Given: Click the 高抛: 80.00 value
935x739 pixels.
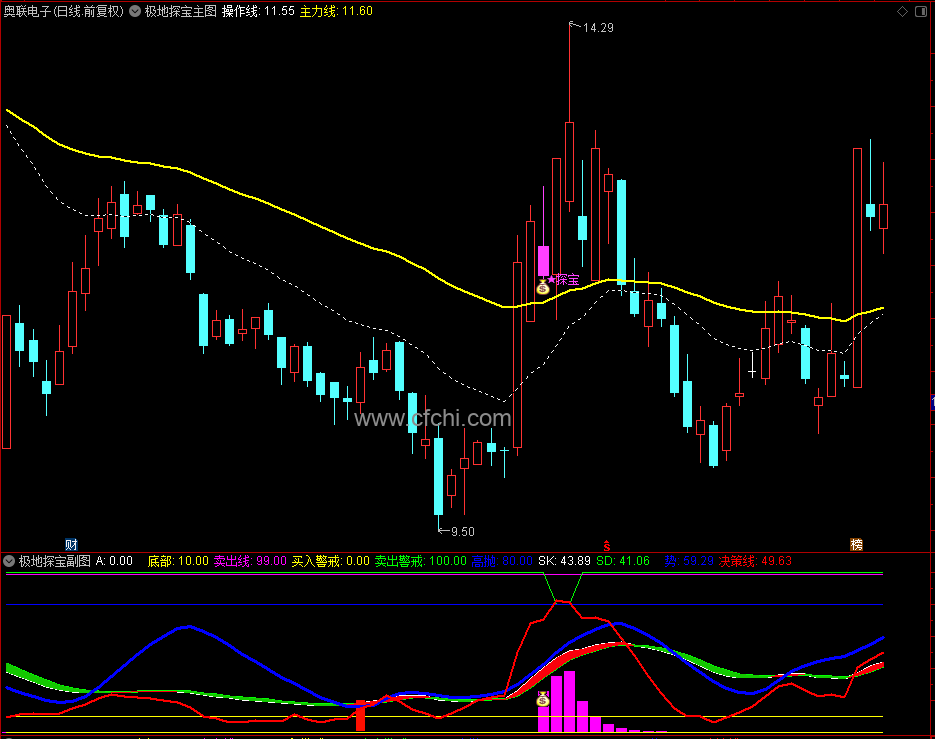Looking at the screenshot, I should (501, 561).
